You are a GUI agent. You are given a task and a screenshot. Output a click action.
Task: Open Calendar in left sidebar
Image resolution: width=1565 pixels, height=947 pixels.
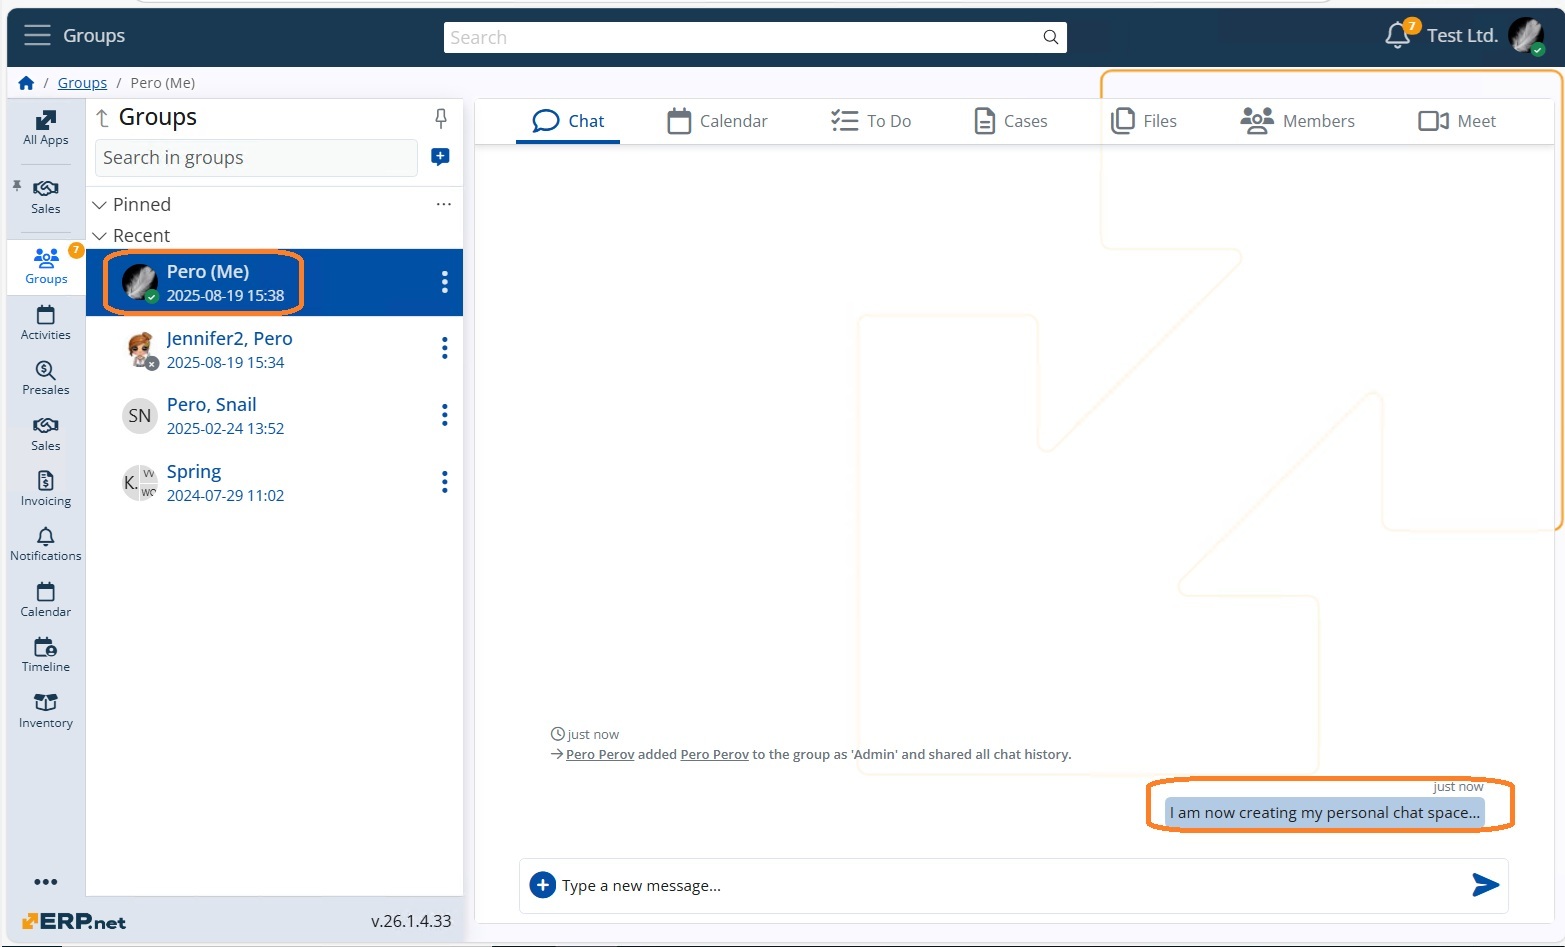pos(46,600)
